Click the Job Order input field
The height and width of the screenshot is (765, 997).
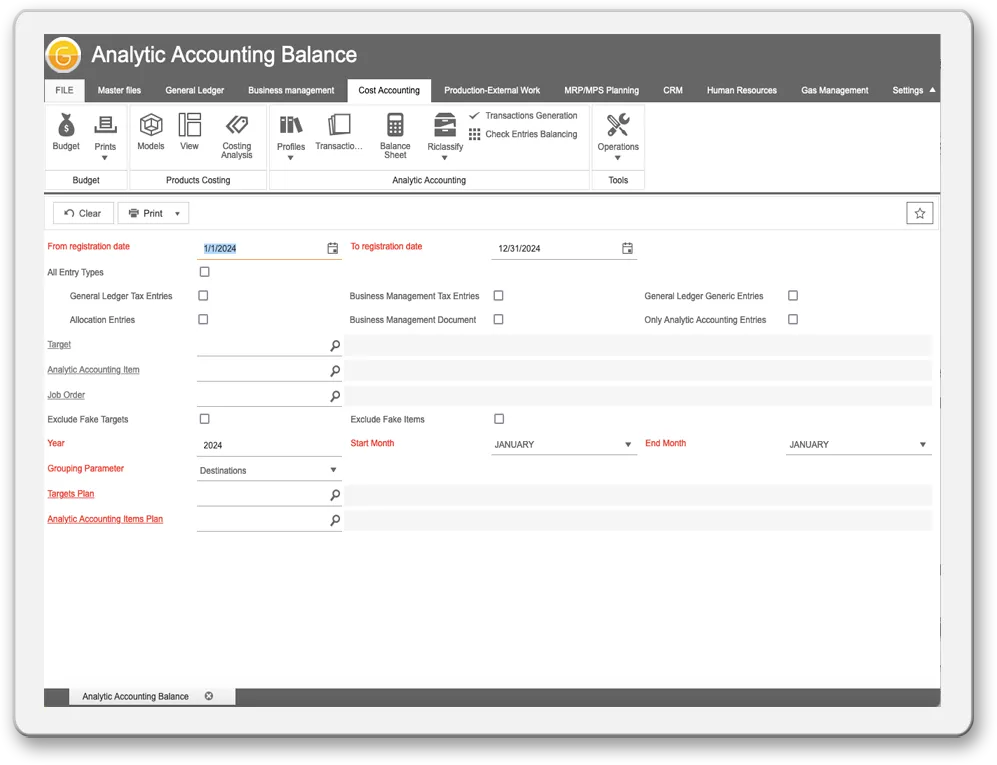pyautogui.click(x=262, y=396)
